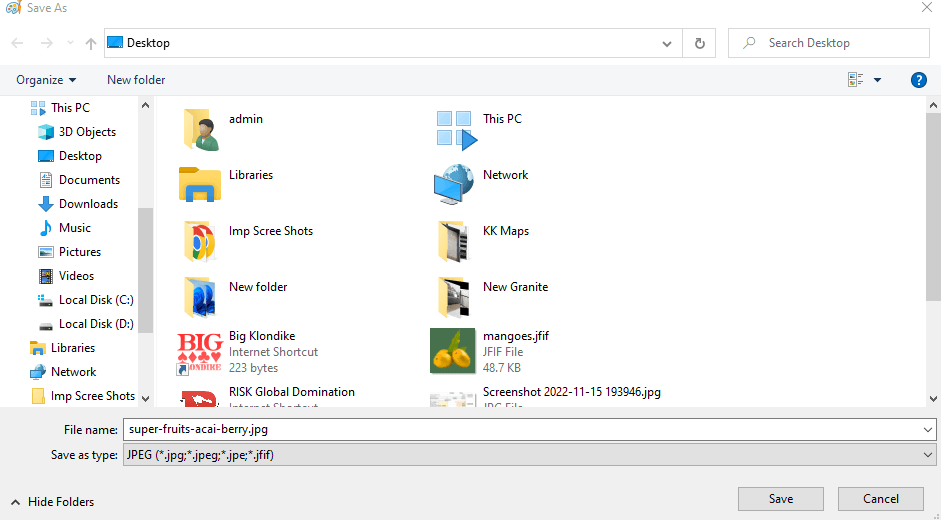
Task: Select This PC icon in file list
Action: tap(456, 129)
